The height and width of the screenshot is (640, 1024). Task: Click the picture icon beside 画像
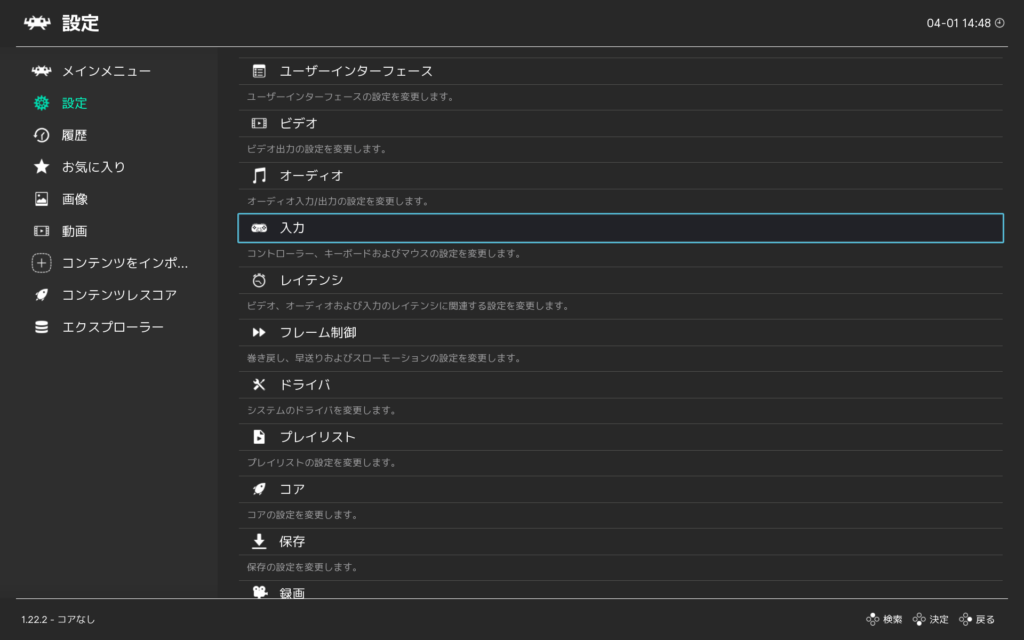pos(41,199)
